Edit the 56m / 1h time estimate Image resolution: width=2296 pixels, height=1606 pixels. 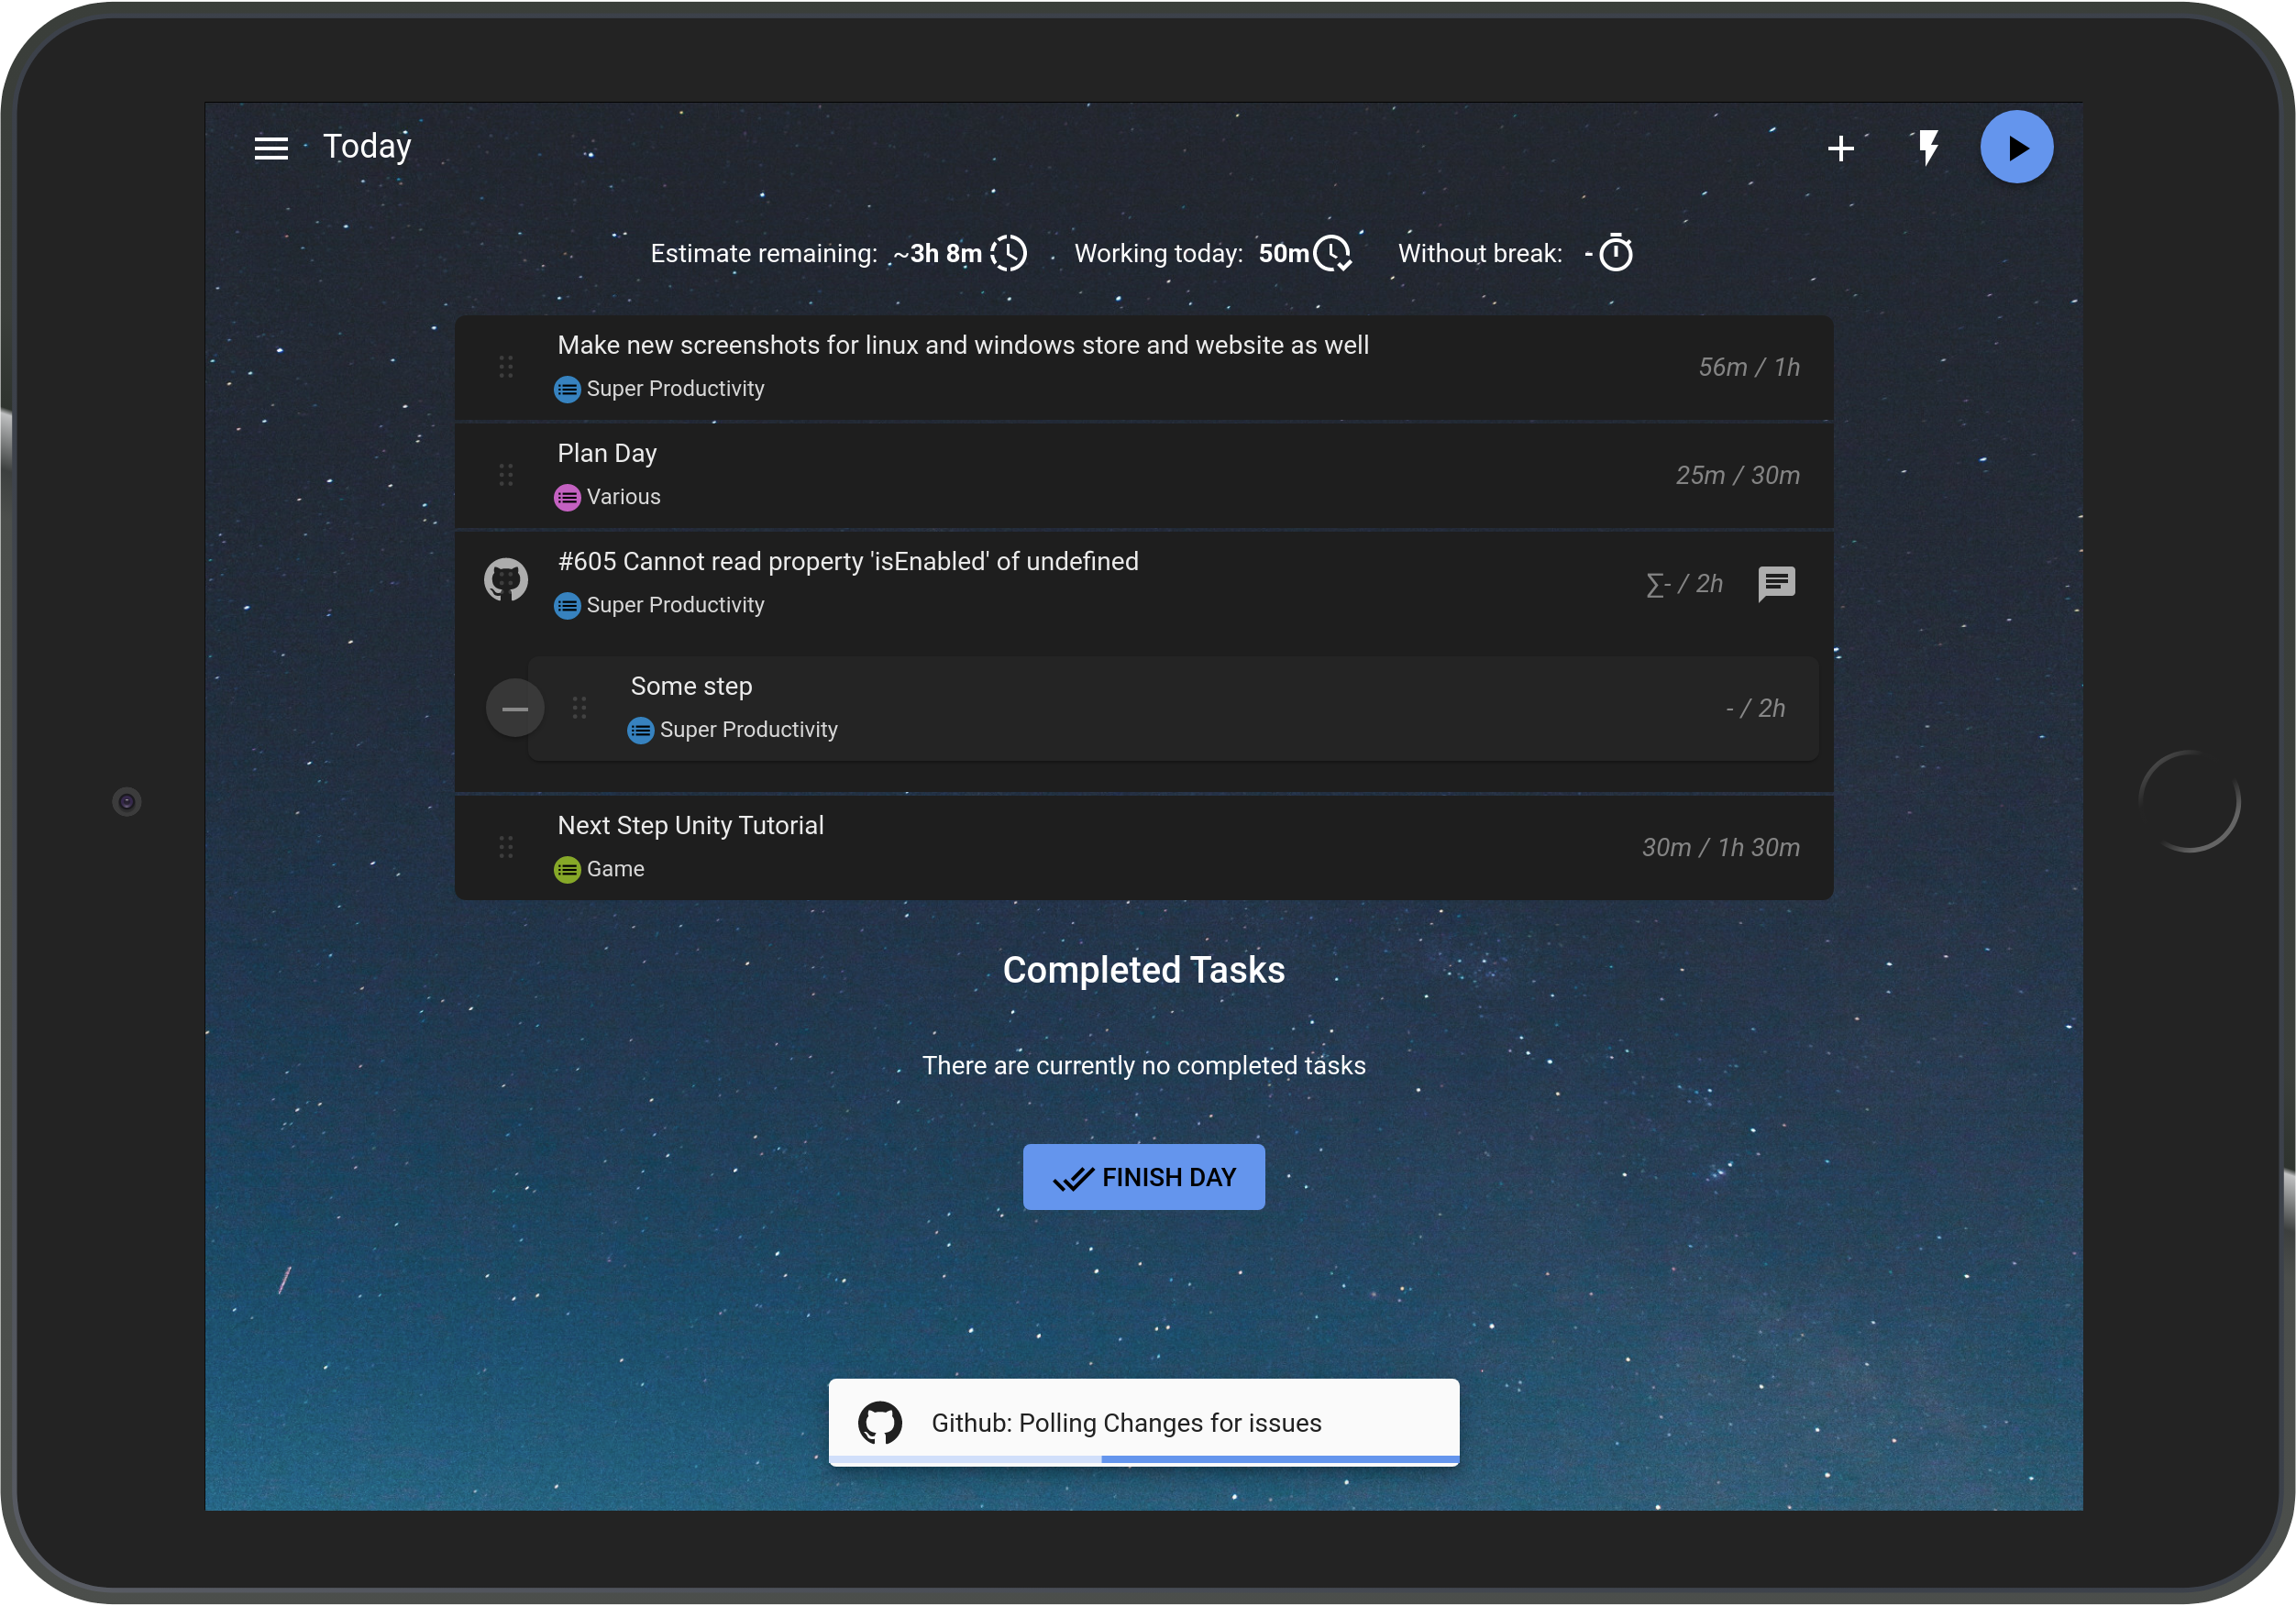pyautogui.click(x=1748, y=367)
